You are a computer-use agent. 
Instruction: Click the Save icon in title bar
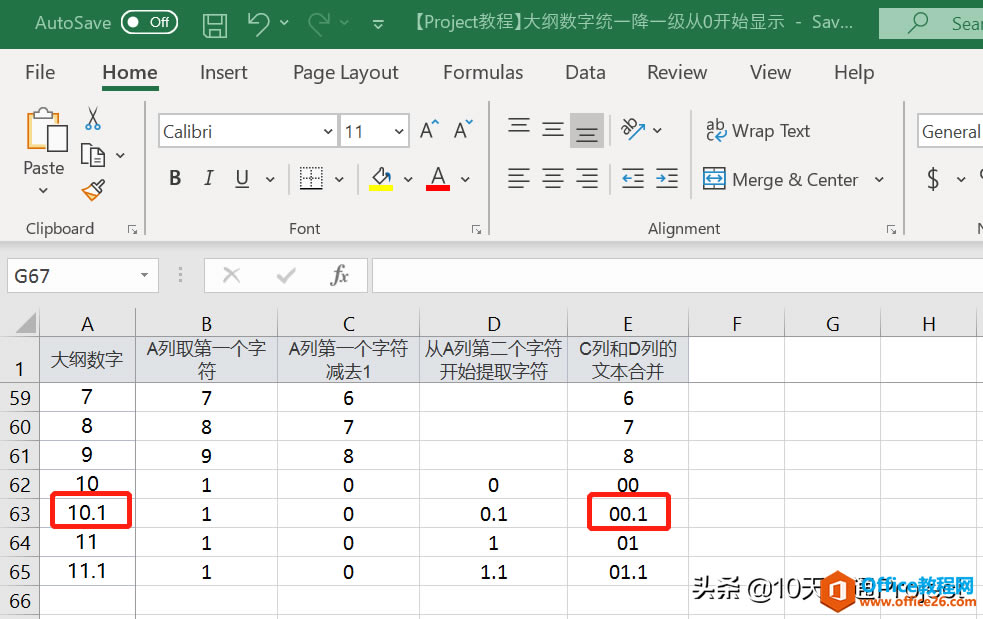coord(214,22)
